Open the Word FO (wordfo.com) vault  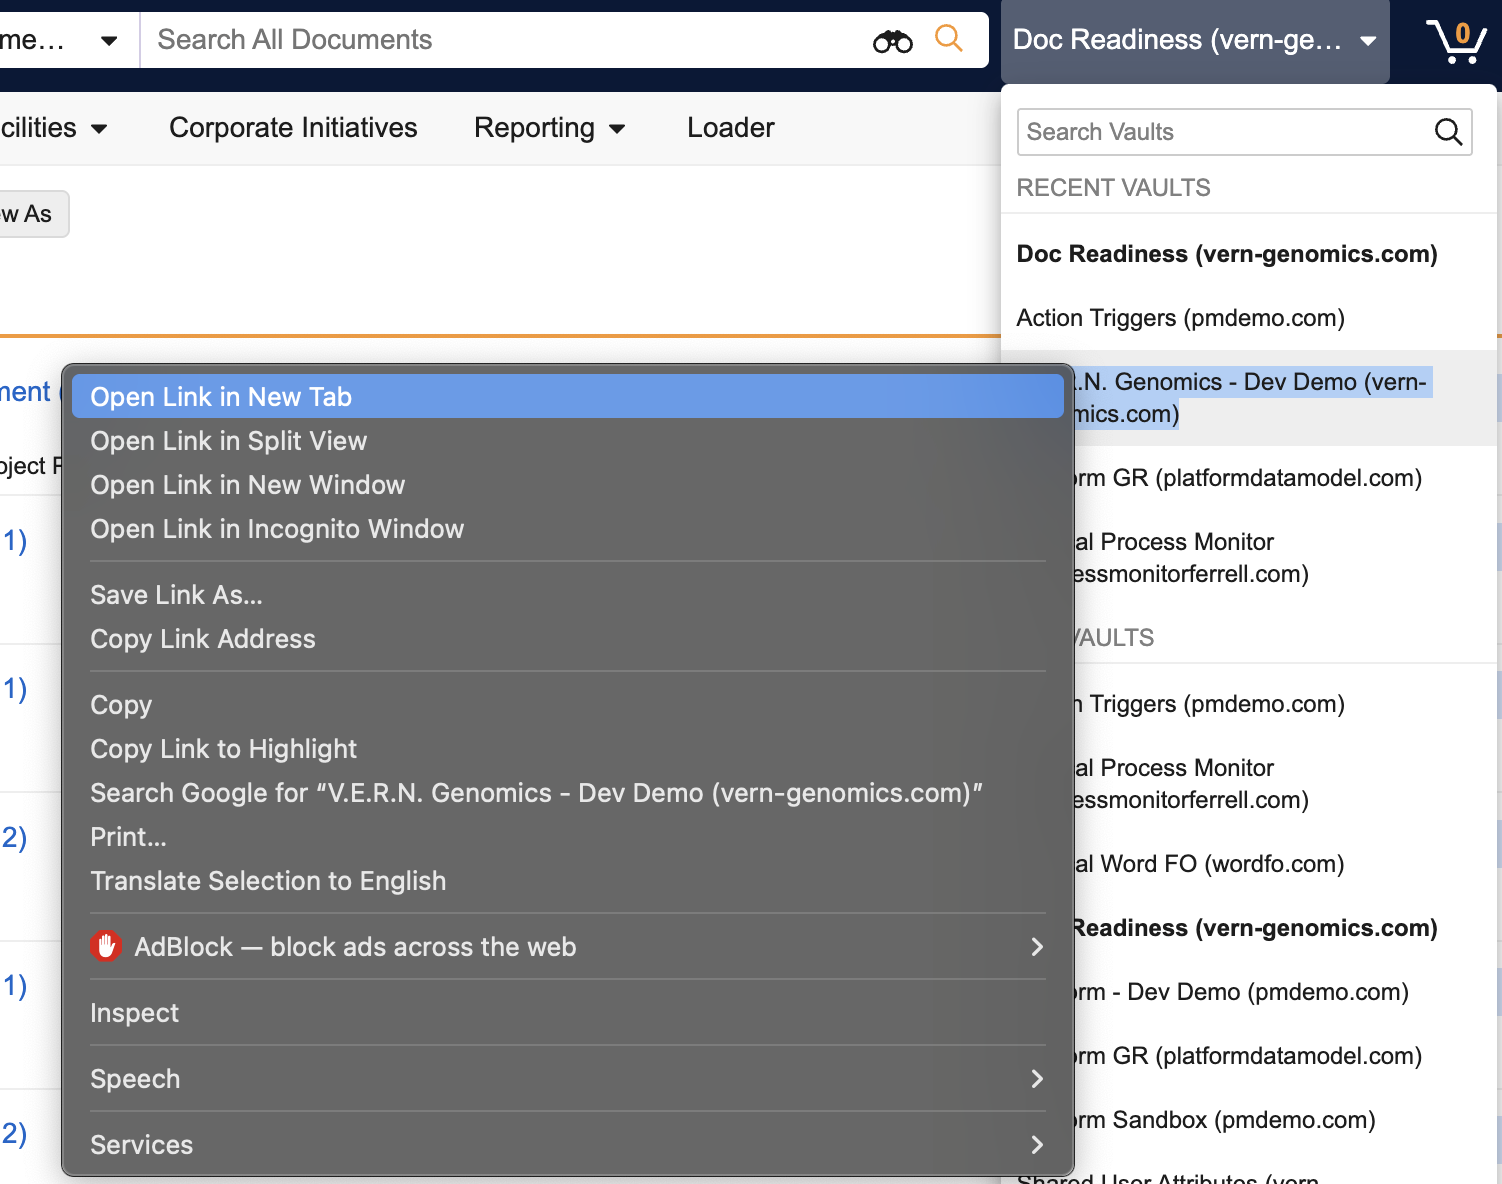(x=1210, y=864)
